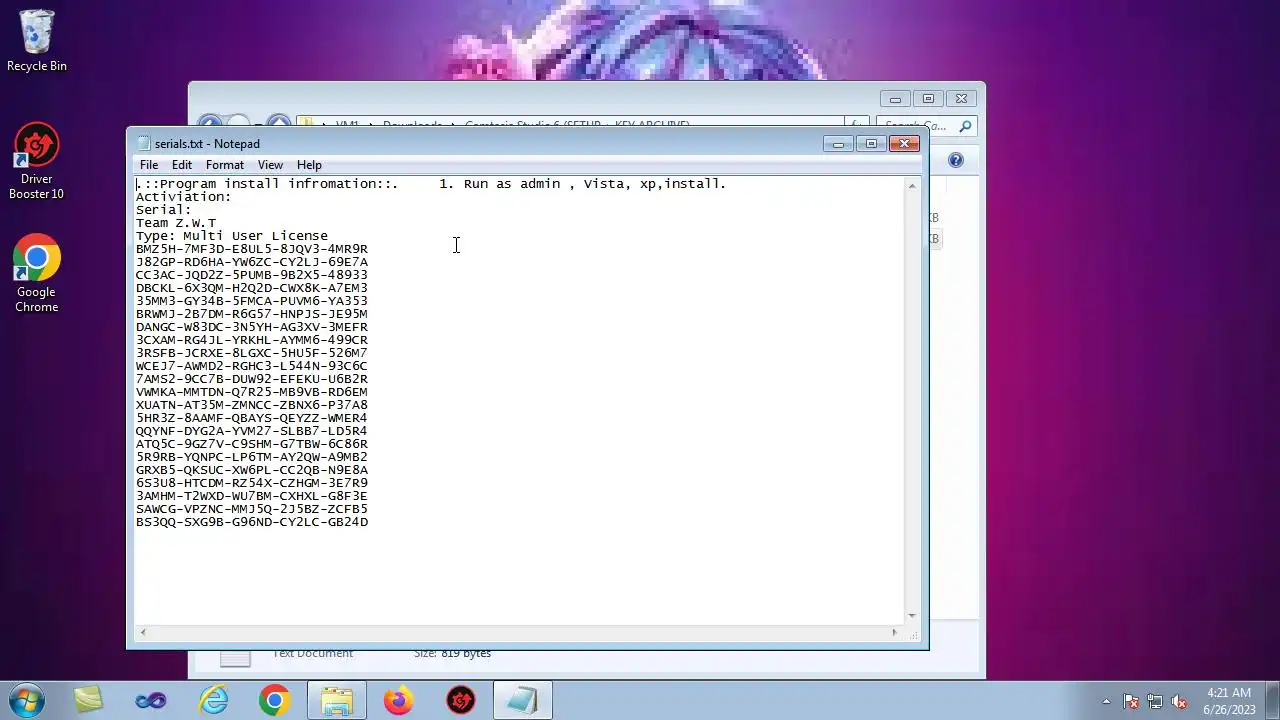The height and width of the screenshot is (720, 1280).
Task: Open Notepad's File menu
Action: [149, 165]
